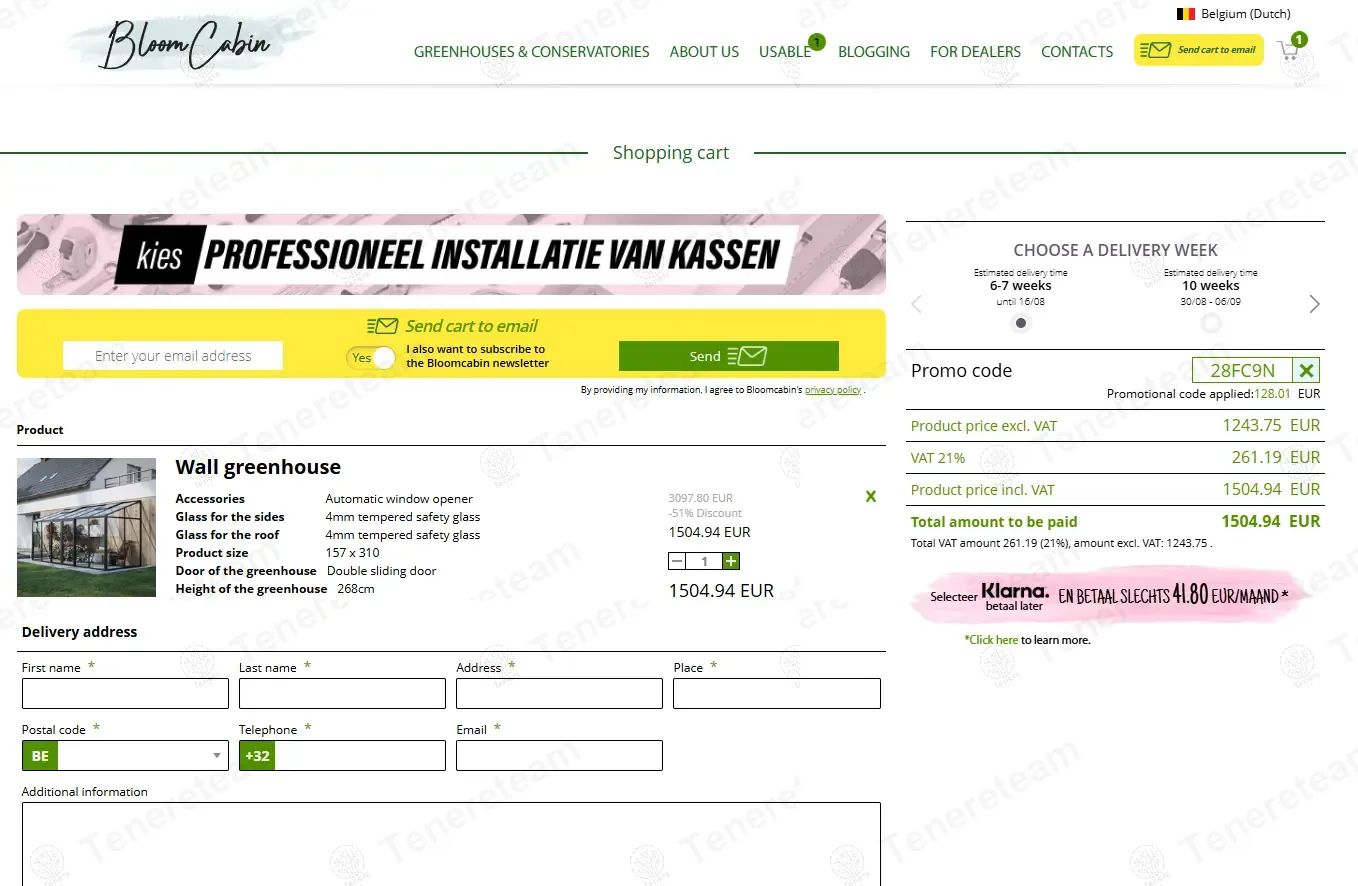
Task: Open the Contacts page
Action: [1077, 52]
